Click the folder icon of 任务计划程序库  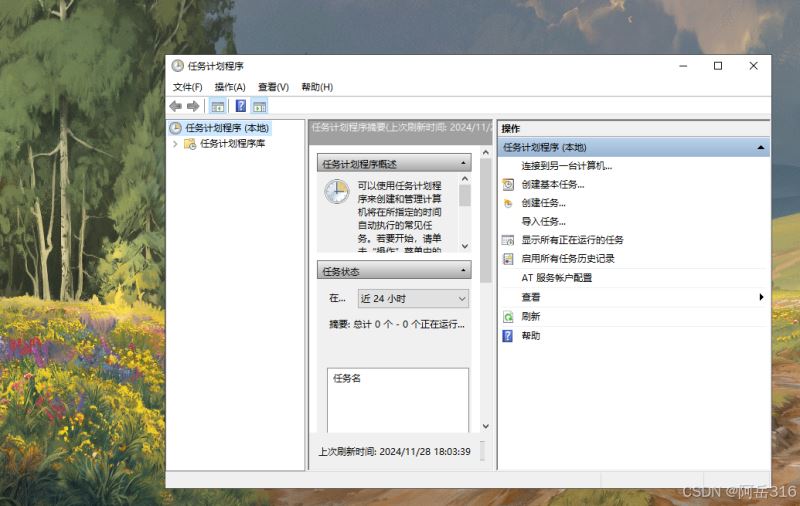coord(190,144)
